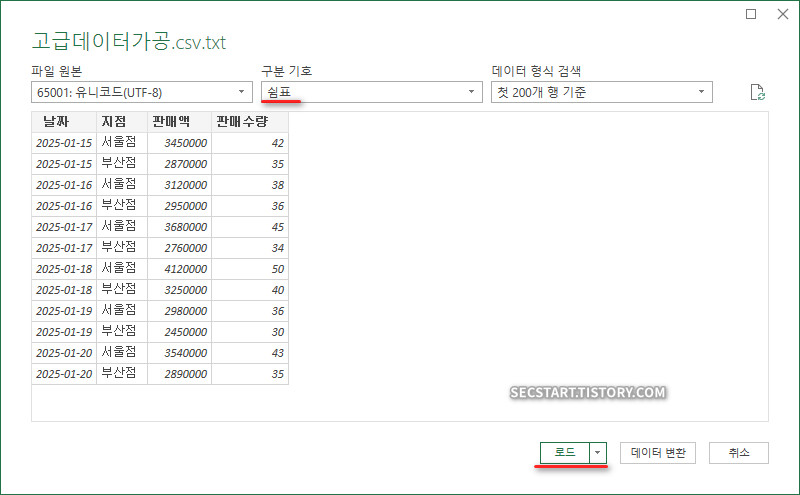Open the 데이터 형식 검색 dropdown

click(x=602, y=92)
